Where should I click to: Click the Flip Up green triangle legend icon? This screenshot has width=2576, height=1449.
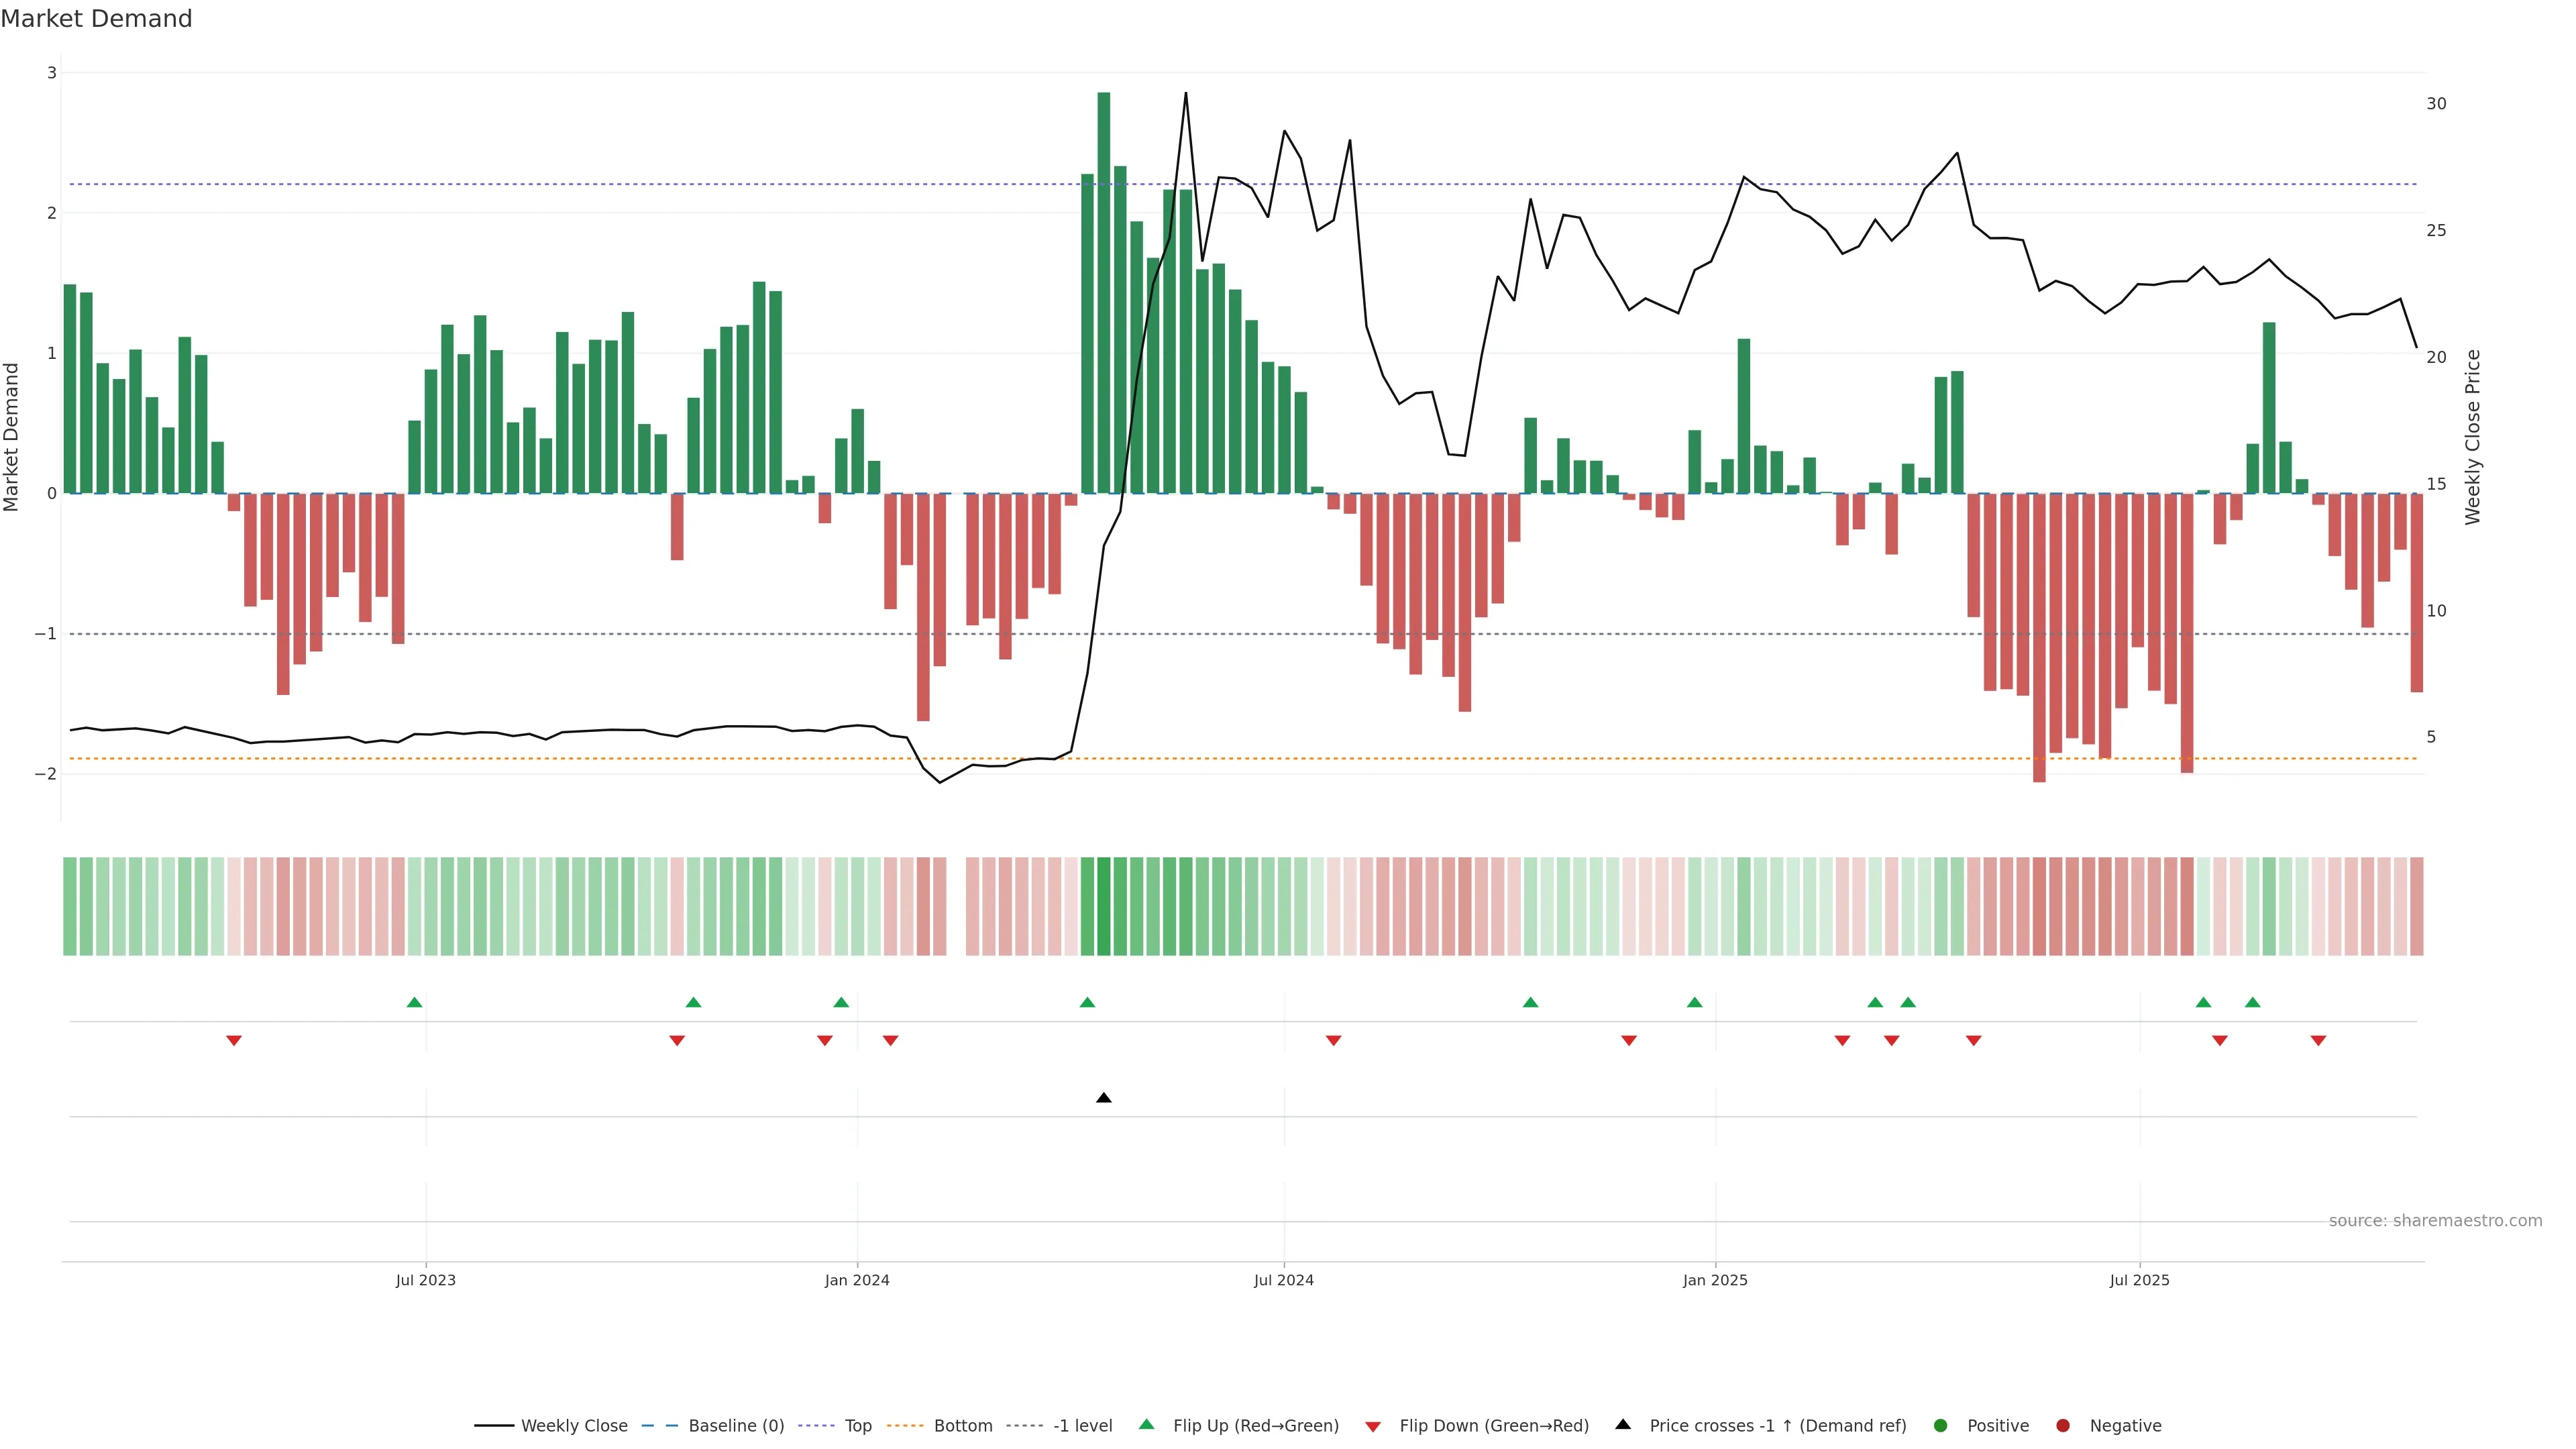click(1147, 1425)
